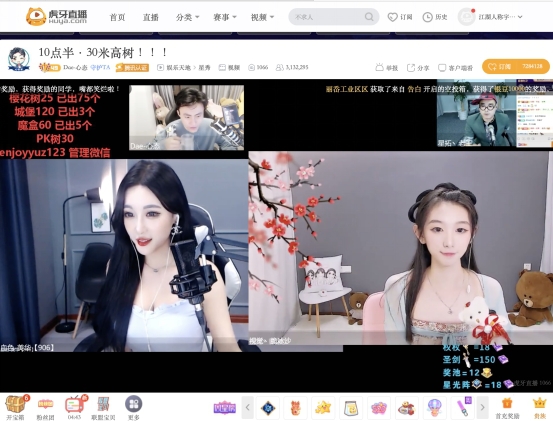Image resolution: width=553 pixels, height=421 pixels.
Task: Click the 分享 share link
Action: 418,68
